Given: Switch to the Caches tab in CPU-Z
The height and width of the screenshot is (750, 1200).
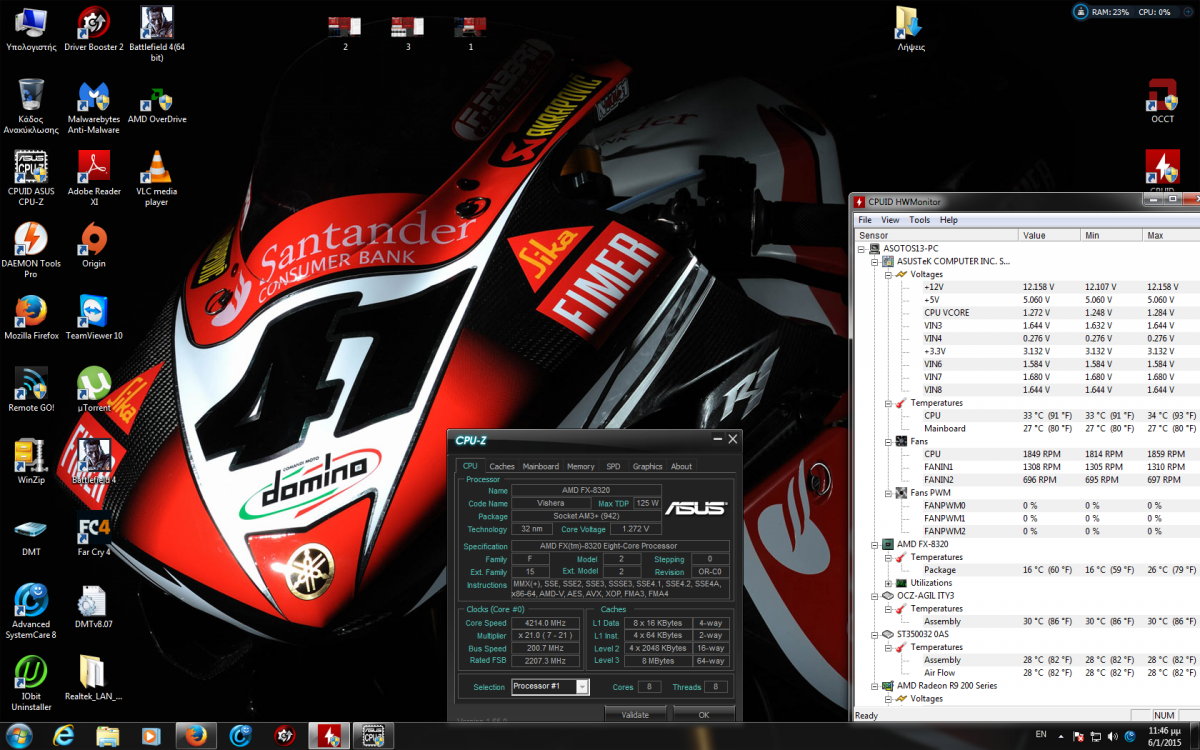Looking at the screenshot, I should coord(502,466).
